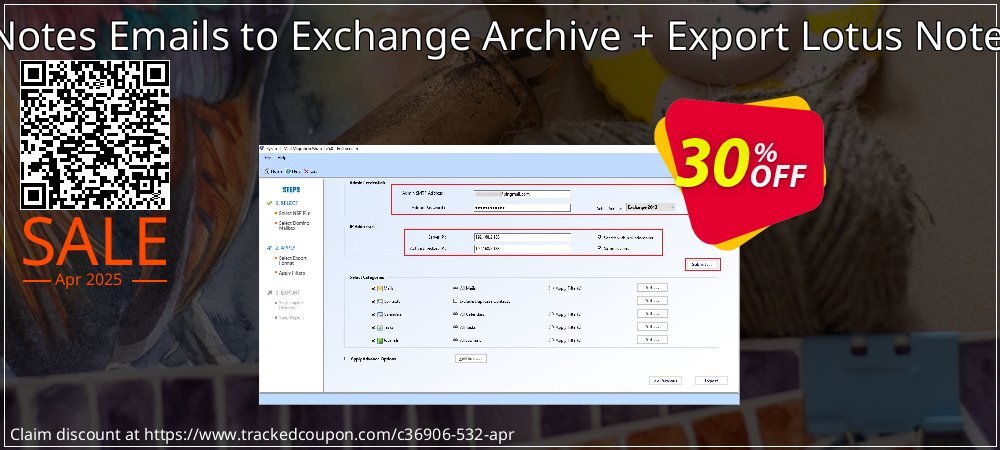Image resolution: width=1000 pixels, height=450 pixels.
Task: Click the Export button
Action: pos(711,381)
